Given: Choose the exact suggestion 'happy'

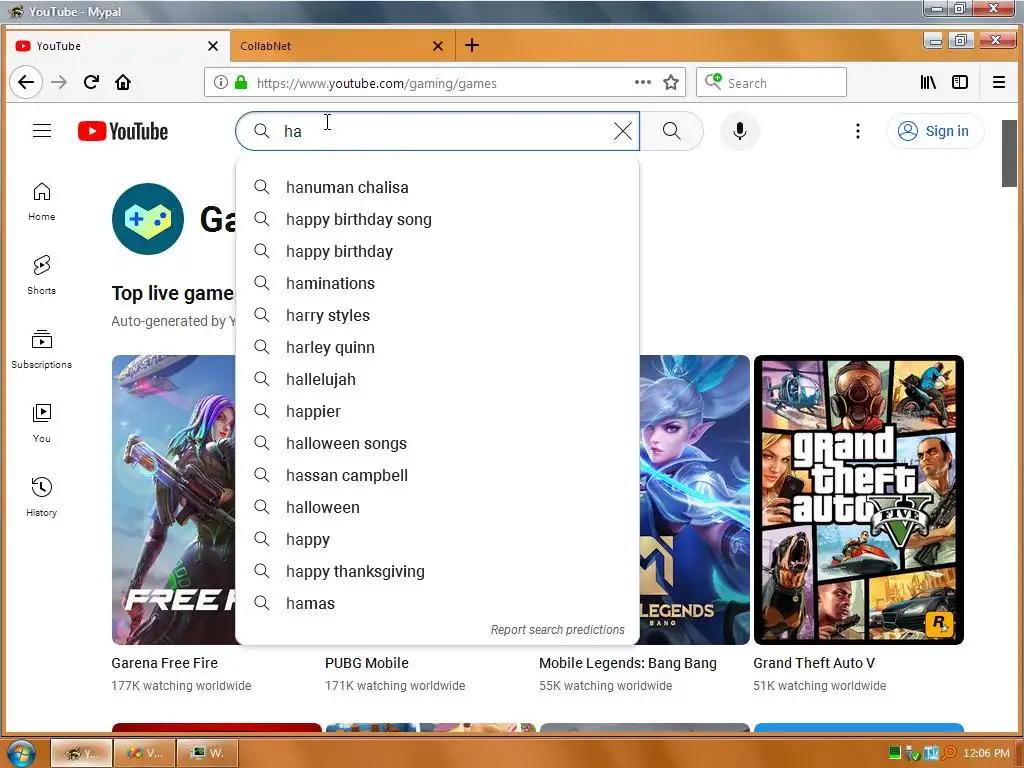Looking at the screenshot, I should [x=437, y=539].
